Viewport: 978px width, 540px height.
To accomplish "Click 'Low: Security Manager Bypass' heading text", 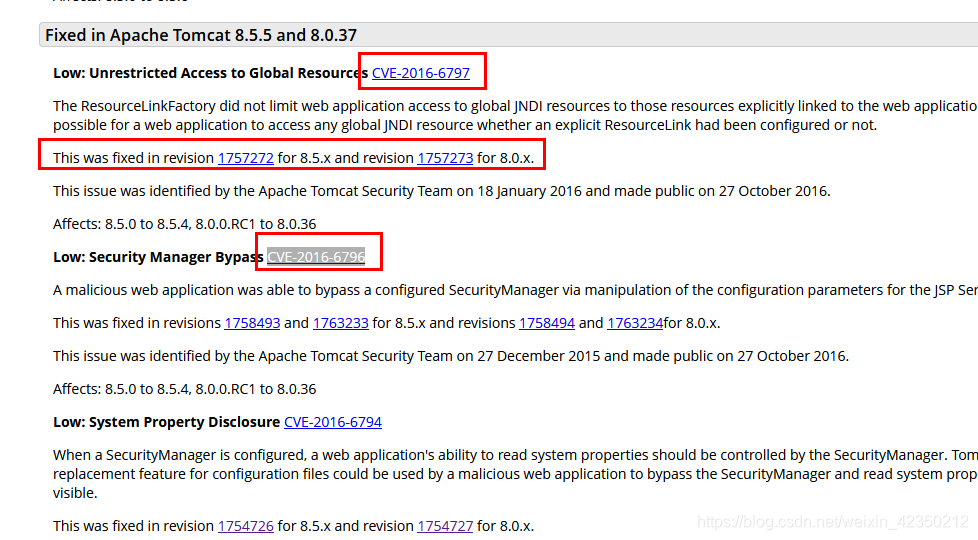I will coord(158,257).
